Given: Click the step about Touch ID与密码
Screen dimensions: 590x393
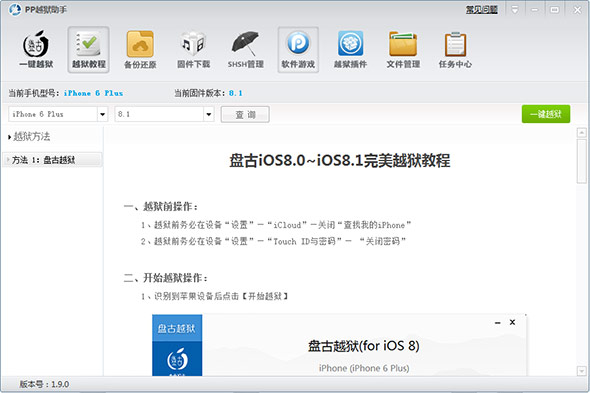Looking at the screenshot, I should [273, 241].
